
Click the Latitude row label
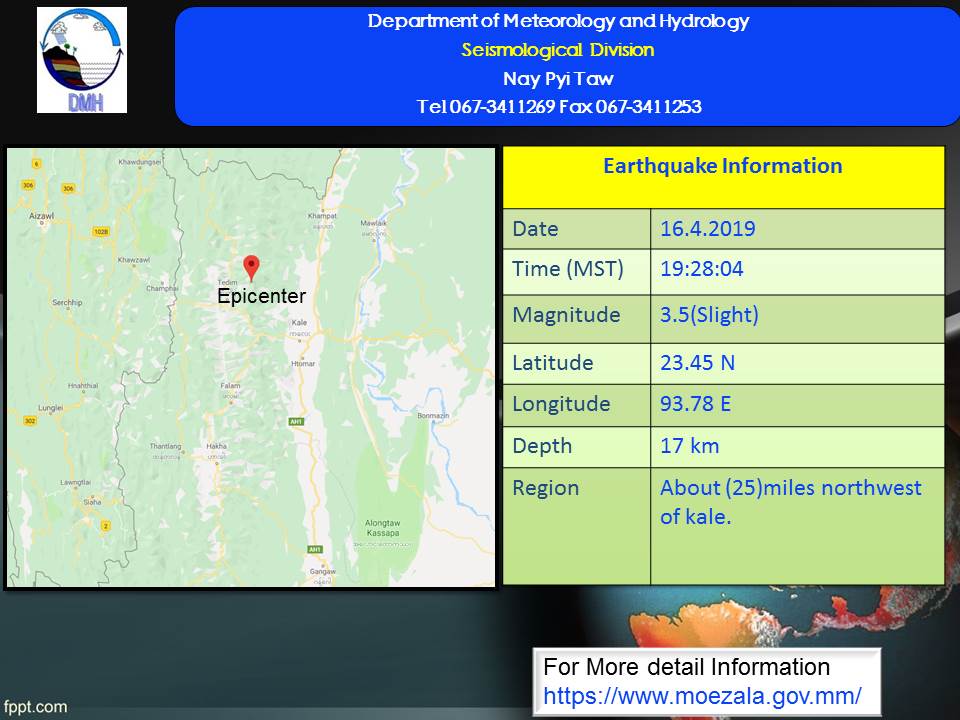click(552, 362)
